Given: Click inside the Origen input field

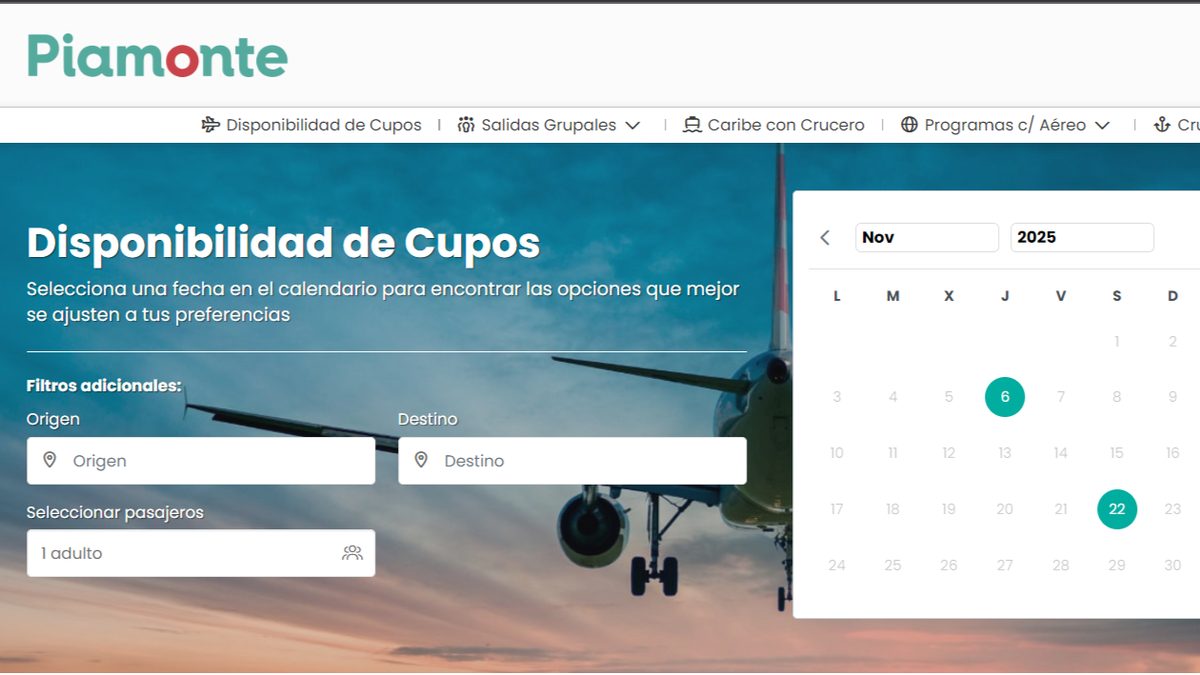Looking at the screenshot, I should (x=200, y=460).
